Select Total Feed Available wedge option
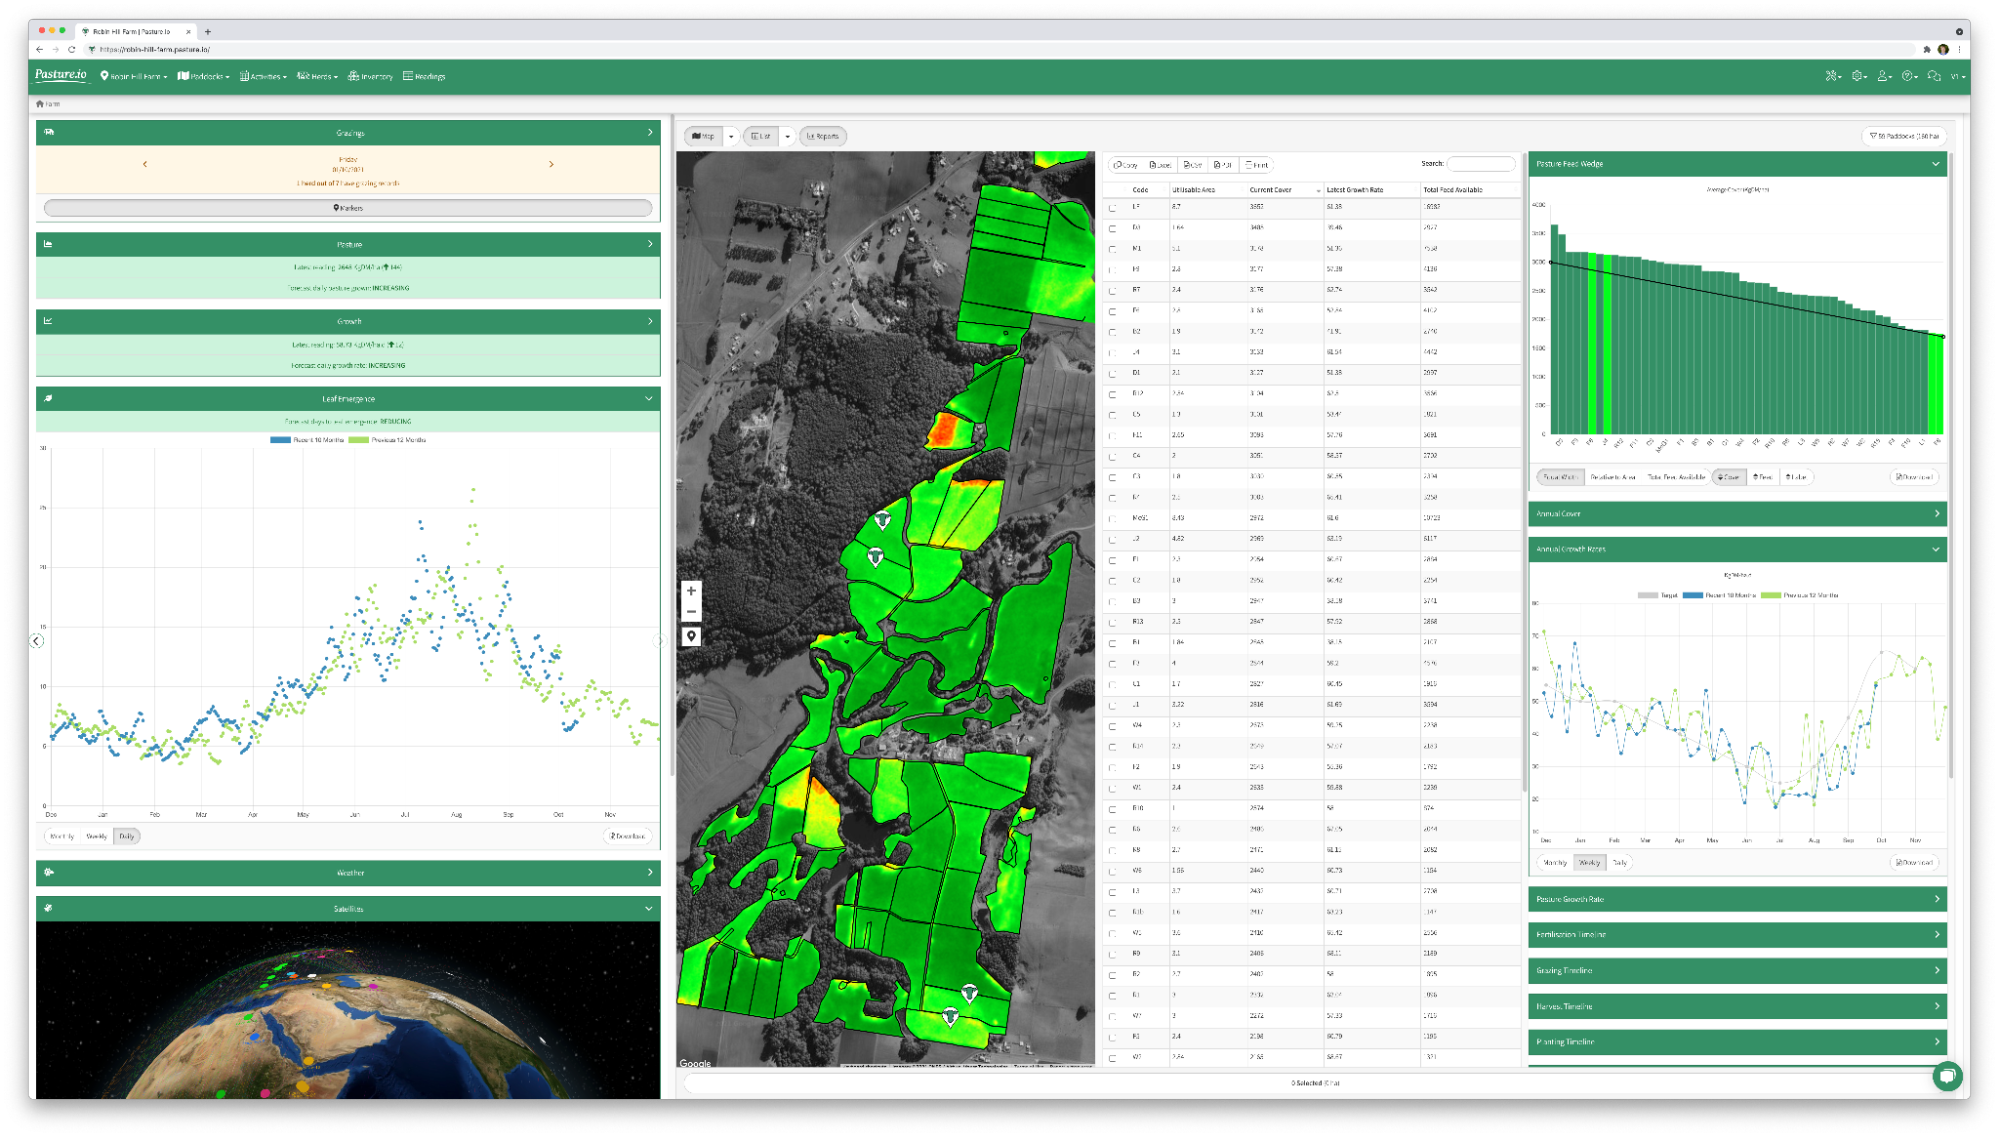The image size is (1999, 1137). point(1676,477)
